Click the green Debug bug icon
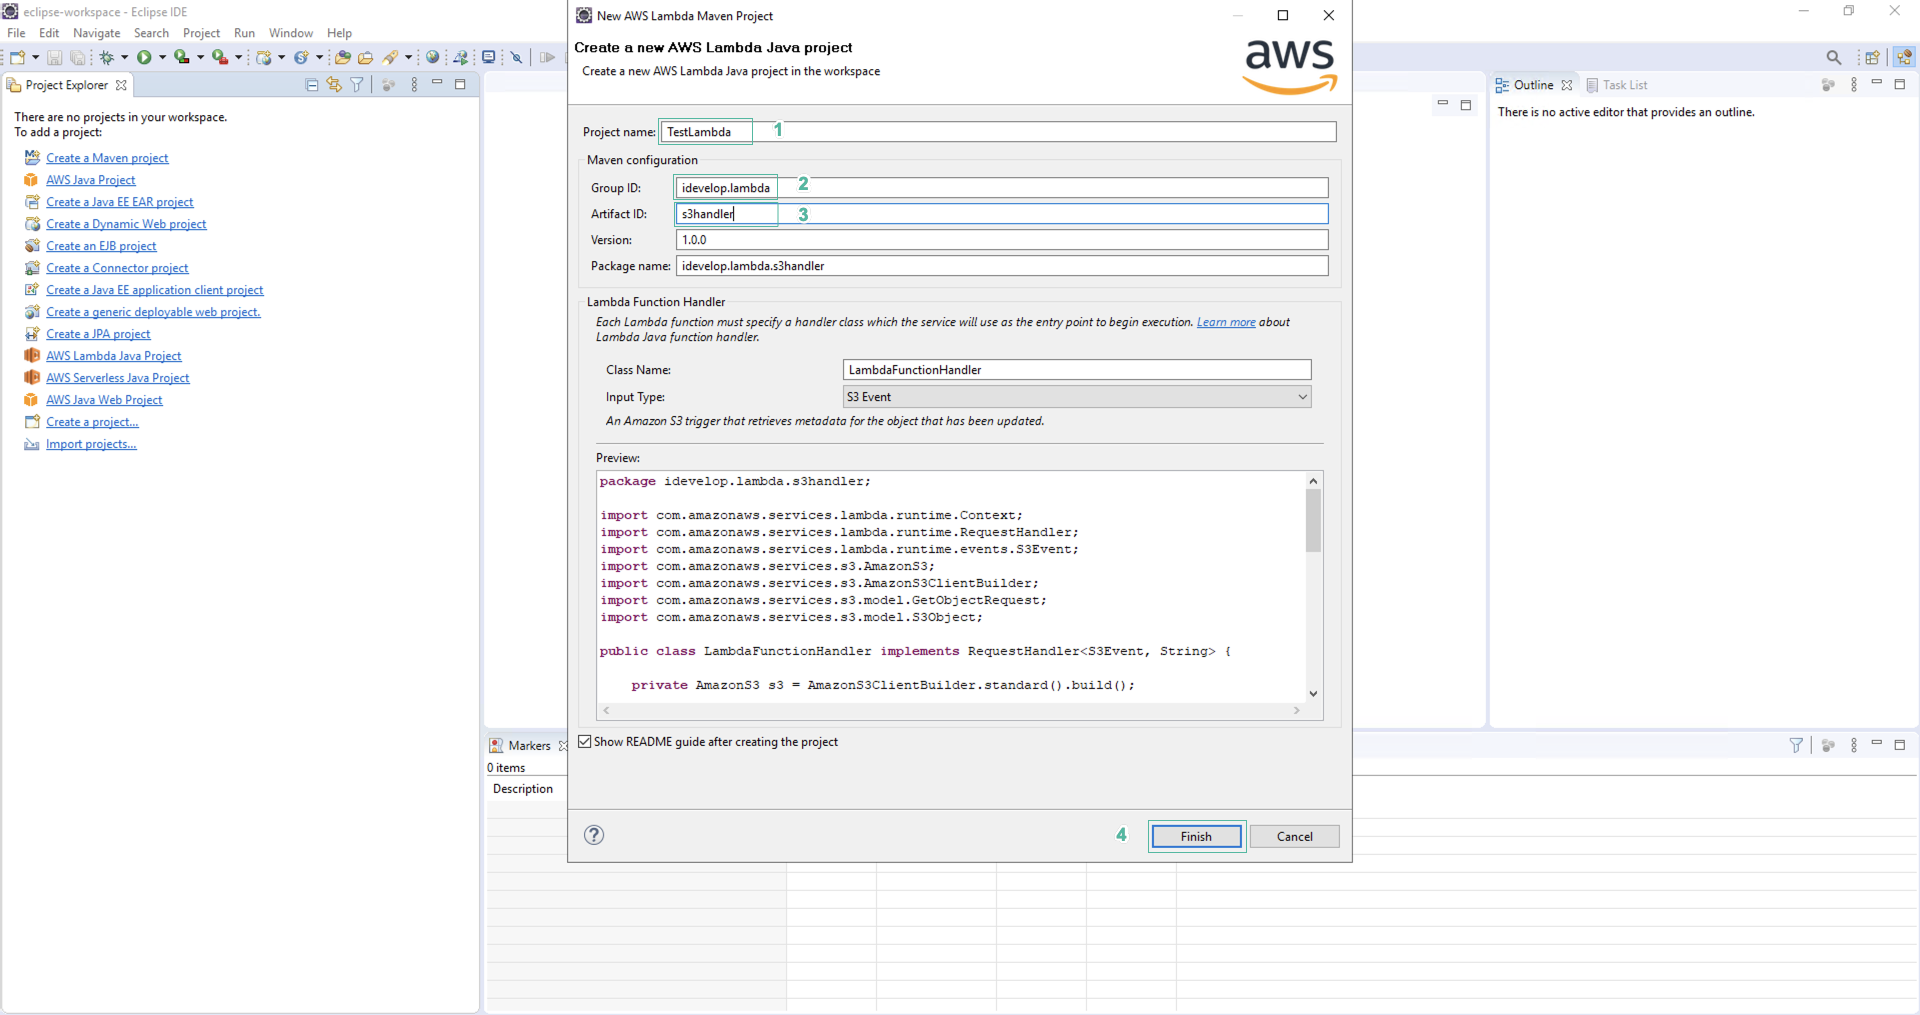This screenshot has height=1015, width=1920. [106, 58]
